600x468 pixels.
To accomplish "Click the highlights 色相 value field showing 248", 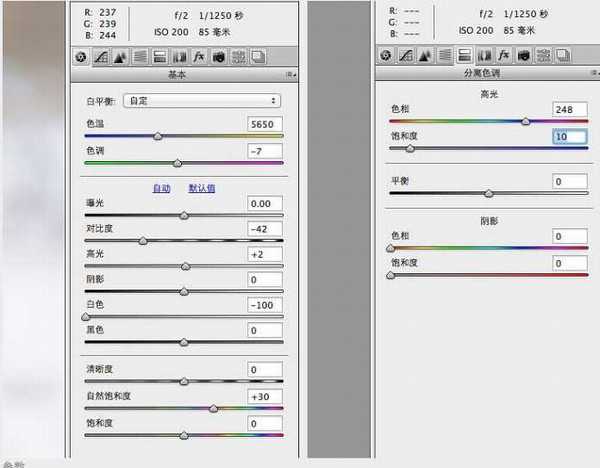I will point(570,109).
